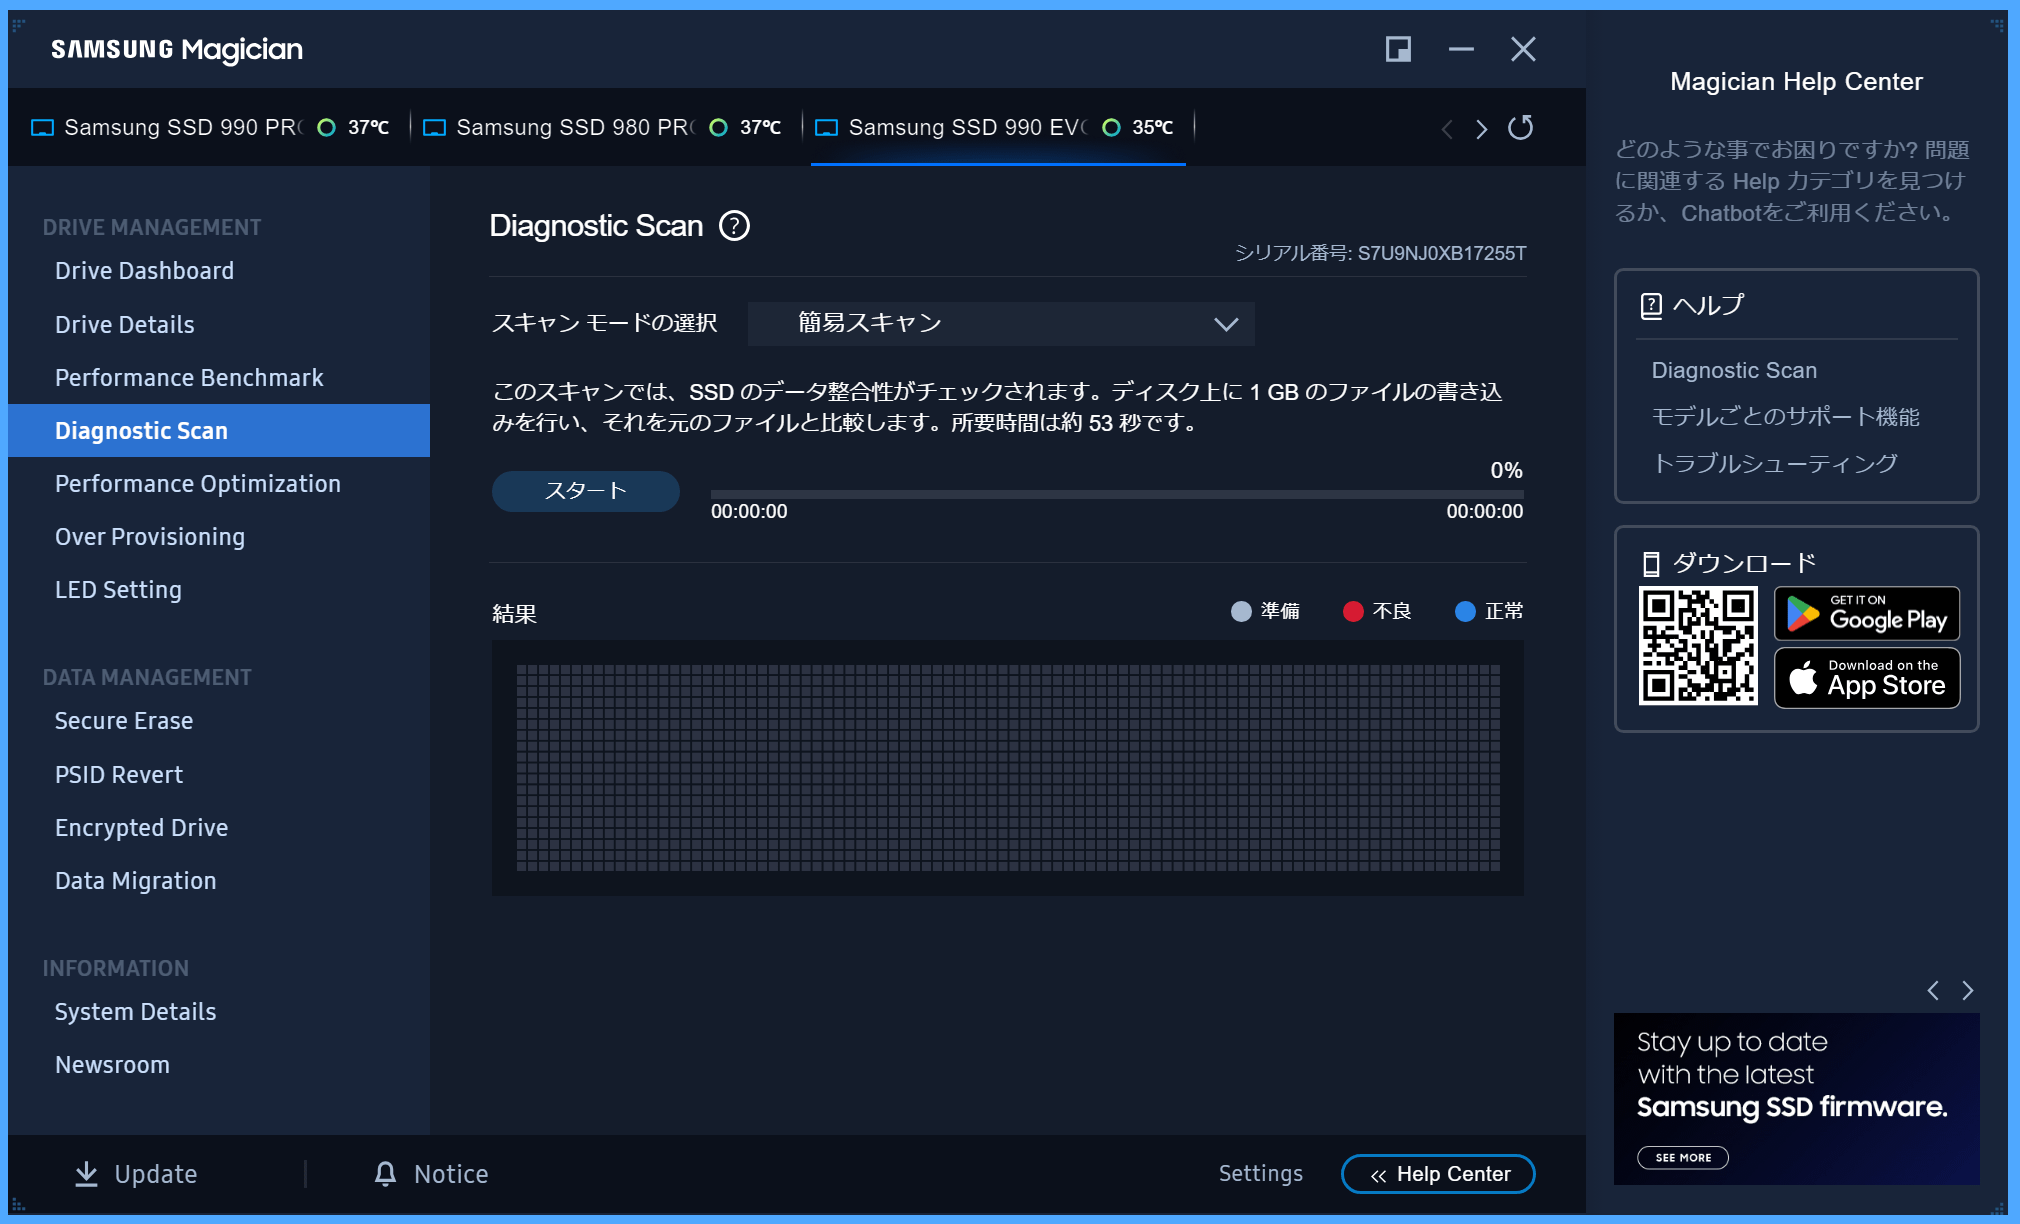Screen dimensions: 2020x1224
Task: Click the scan progress bar
Action: pyautogui.click(x=1117, y=494)
